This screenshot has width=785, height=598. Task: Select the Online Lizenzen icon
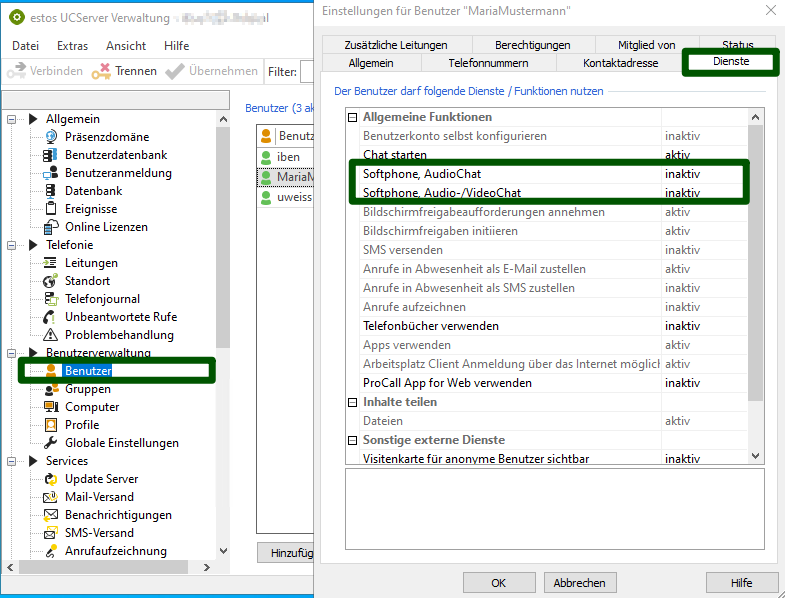point(50,227)
